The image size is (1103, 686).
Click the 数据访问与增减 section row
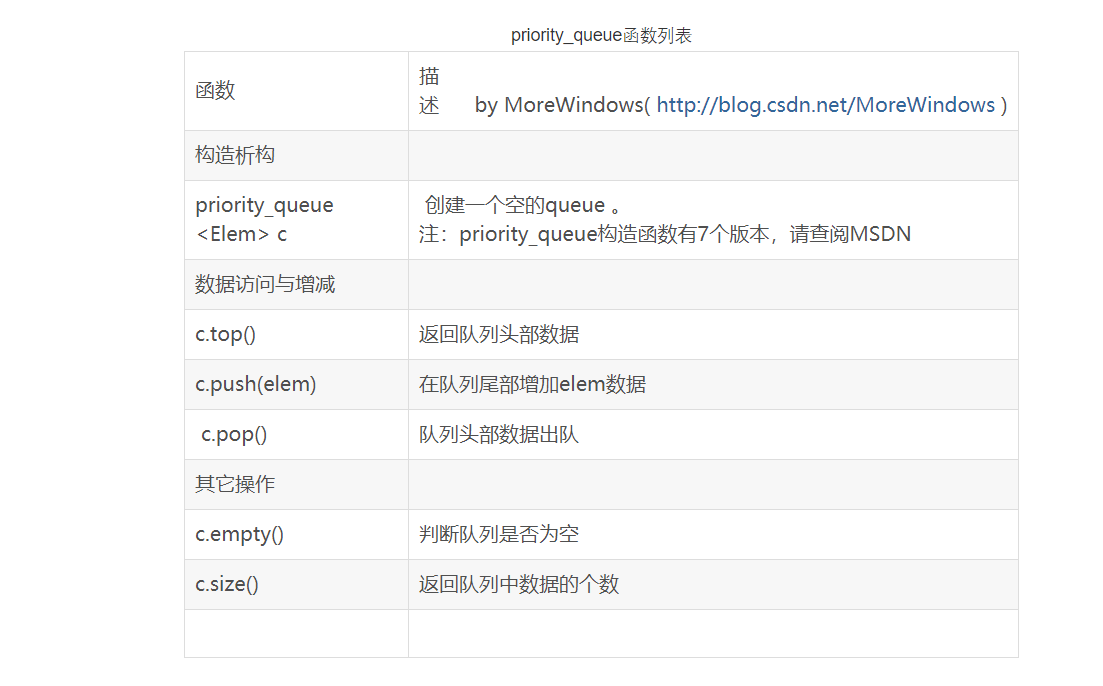[x=265, y=284]
